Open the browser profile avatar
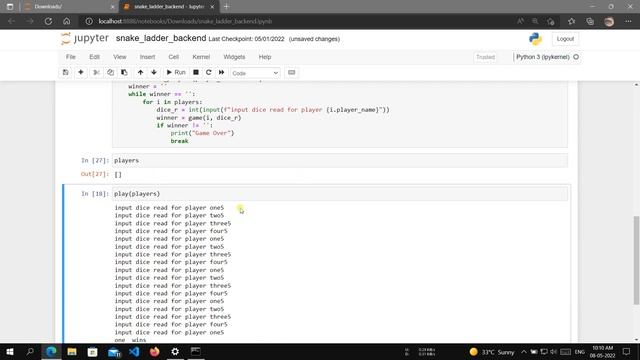Screen dimensions: 640x360 609,21
